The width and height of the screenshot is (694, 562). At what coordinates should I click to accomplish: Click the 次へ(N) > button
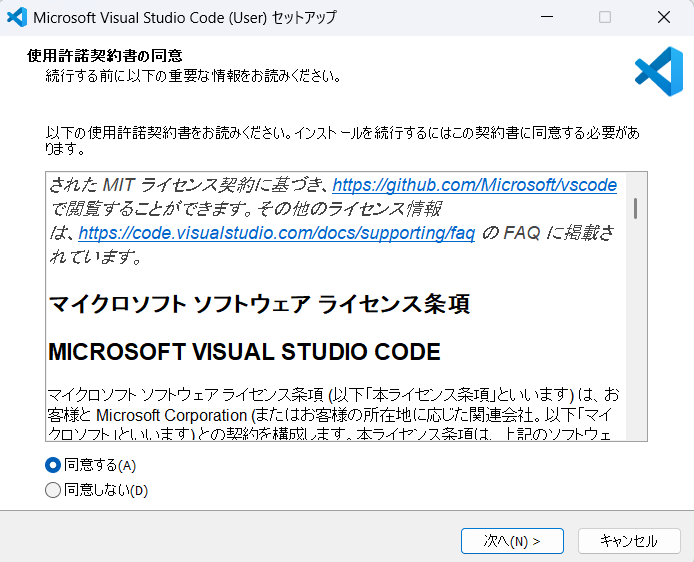tap(512, 541)
